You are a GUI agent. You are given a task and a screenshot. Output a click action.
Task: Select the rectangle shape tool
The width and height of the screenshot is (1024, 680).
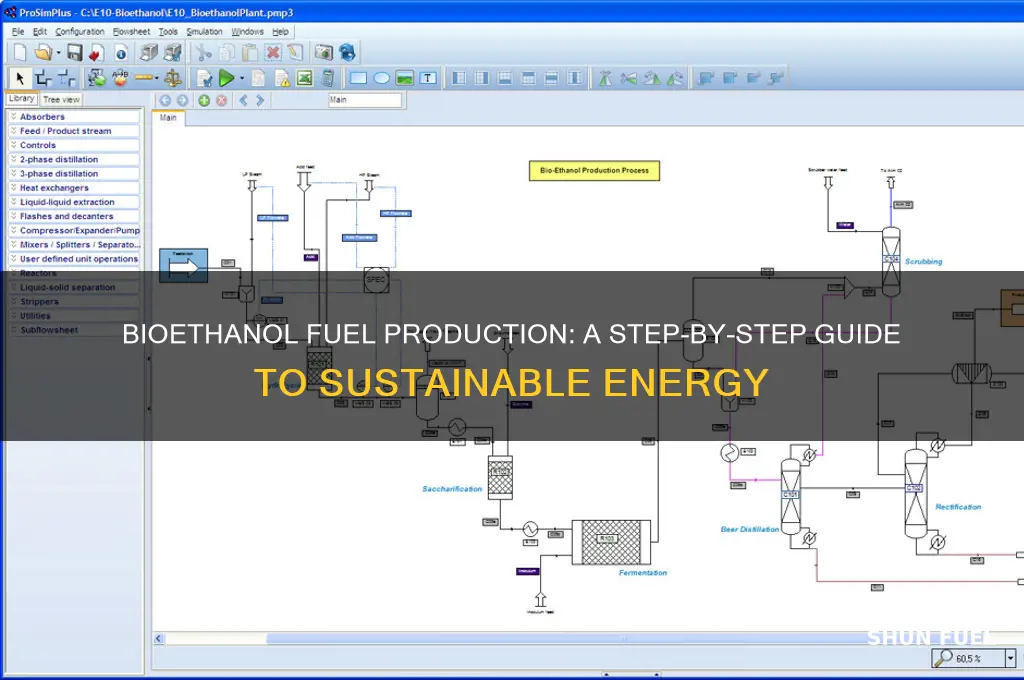point(358,78)
